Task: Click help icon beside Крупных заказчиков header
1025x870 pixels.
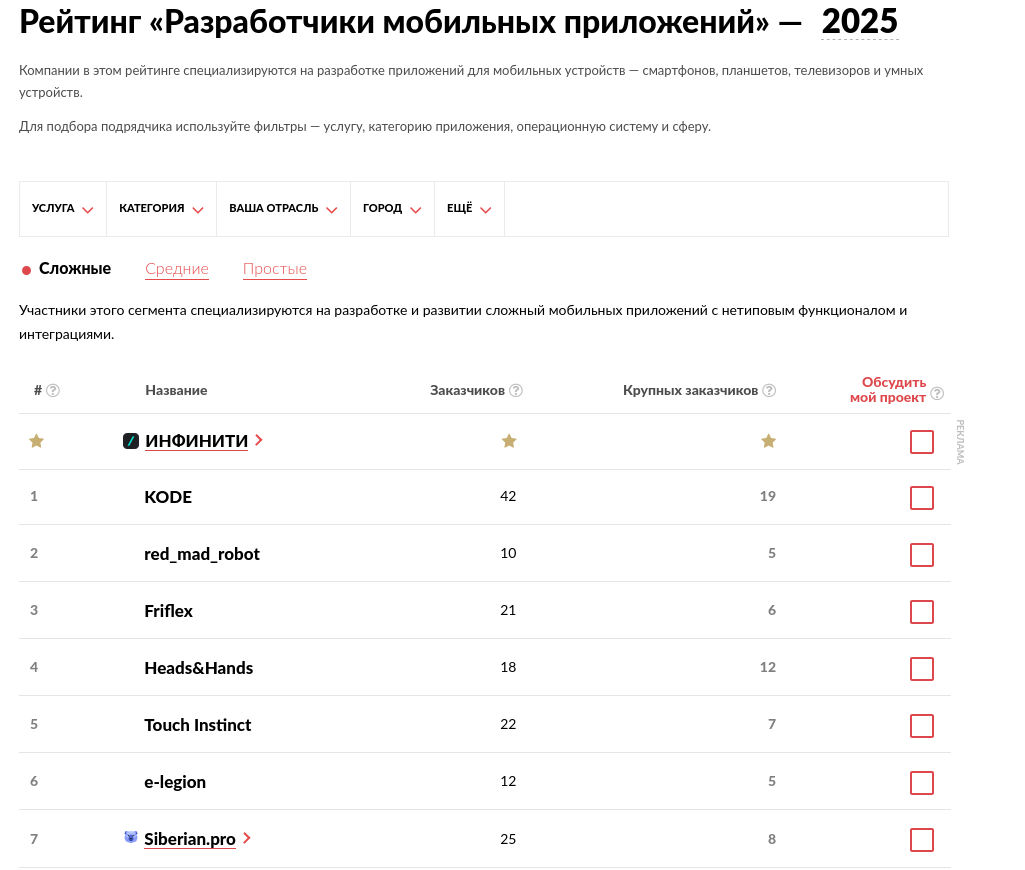Action: (x=769, y=390)
